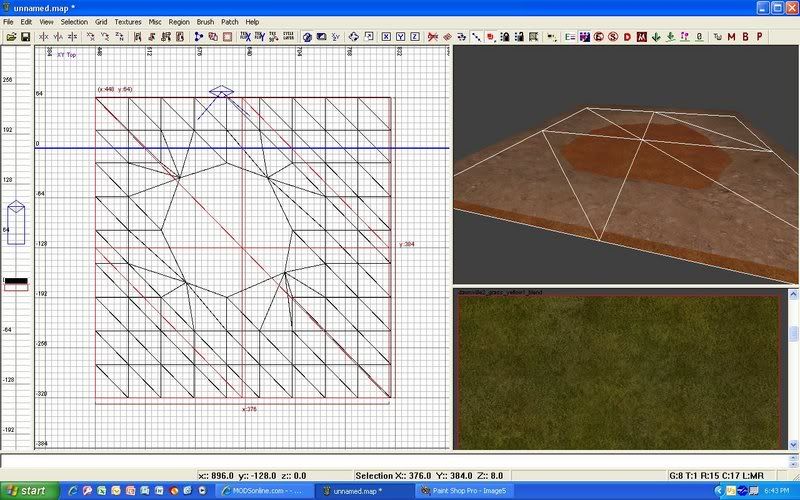Screen dimensions: 800x500
Task: Click the red B toolbar icon
Action: pos(745,37)
